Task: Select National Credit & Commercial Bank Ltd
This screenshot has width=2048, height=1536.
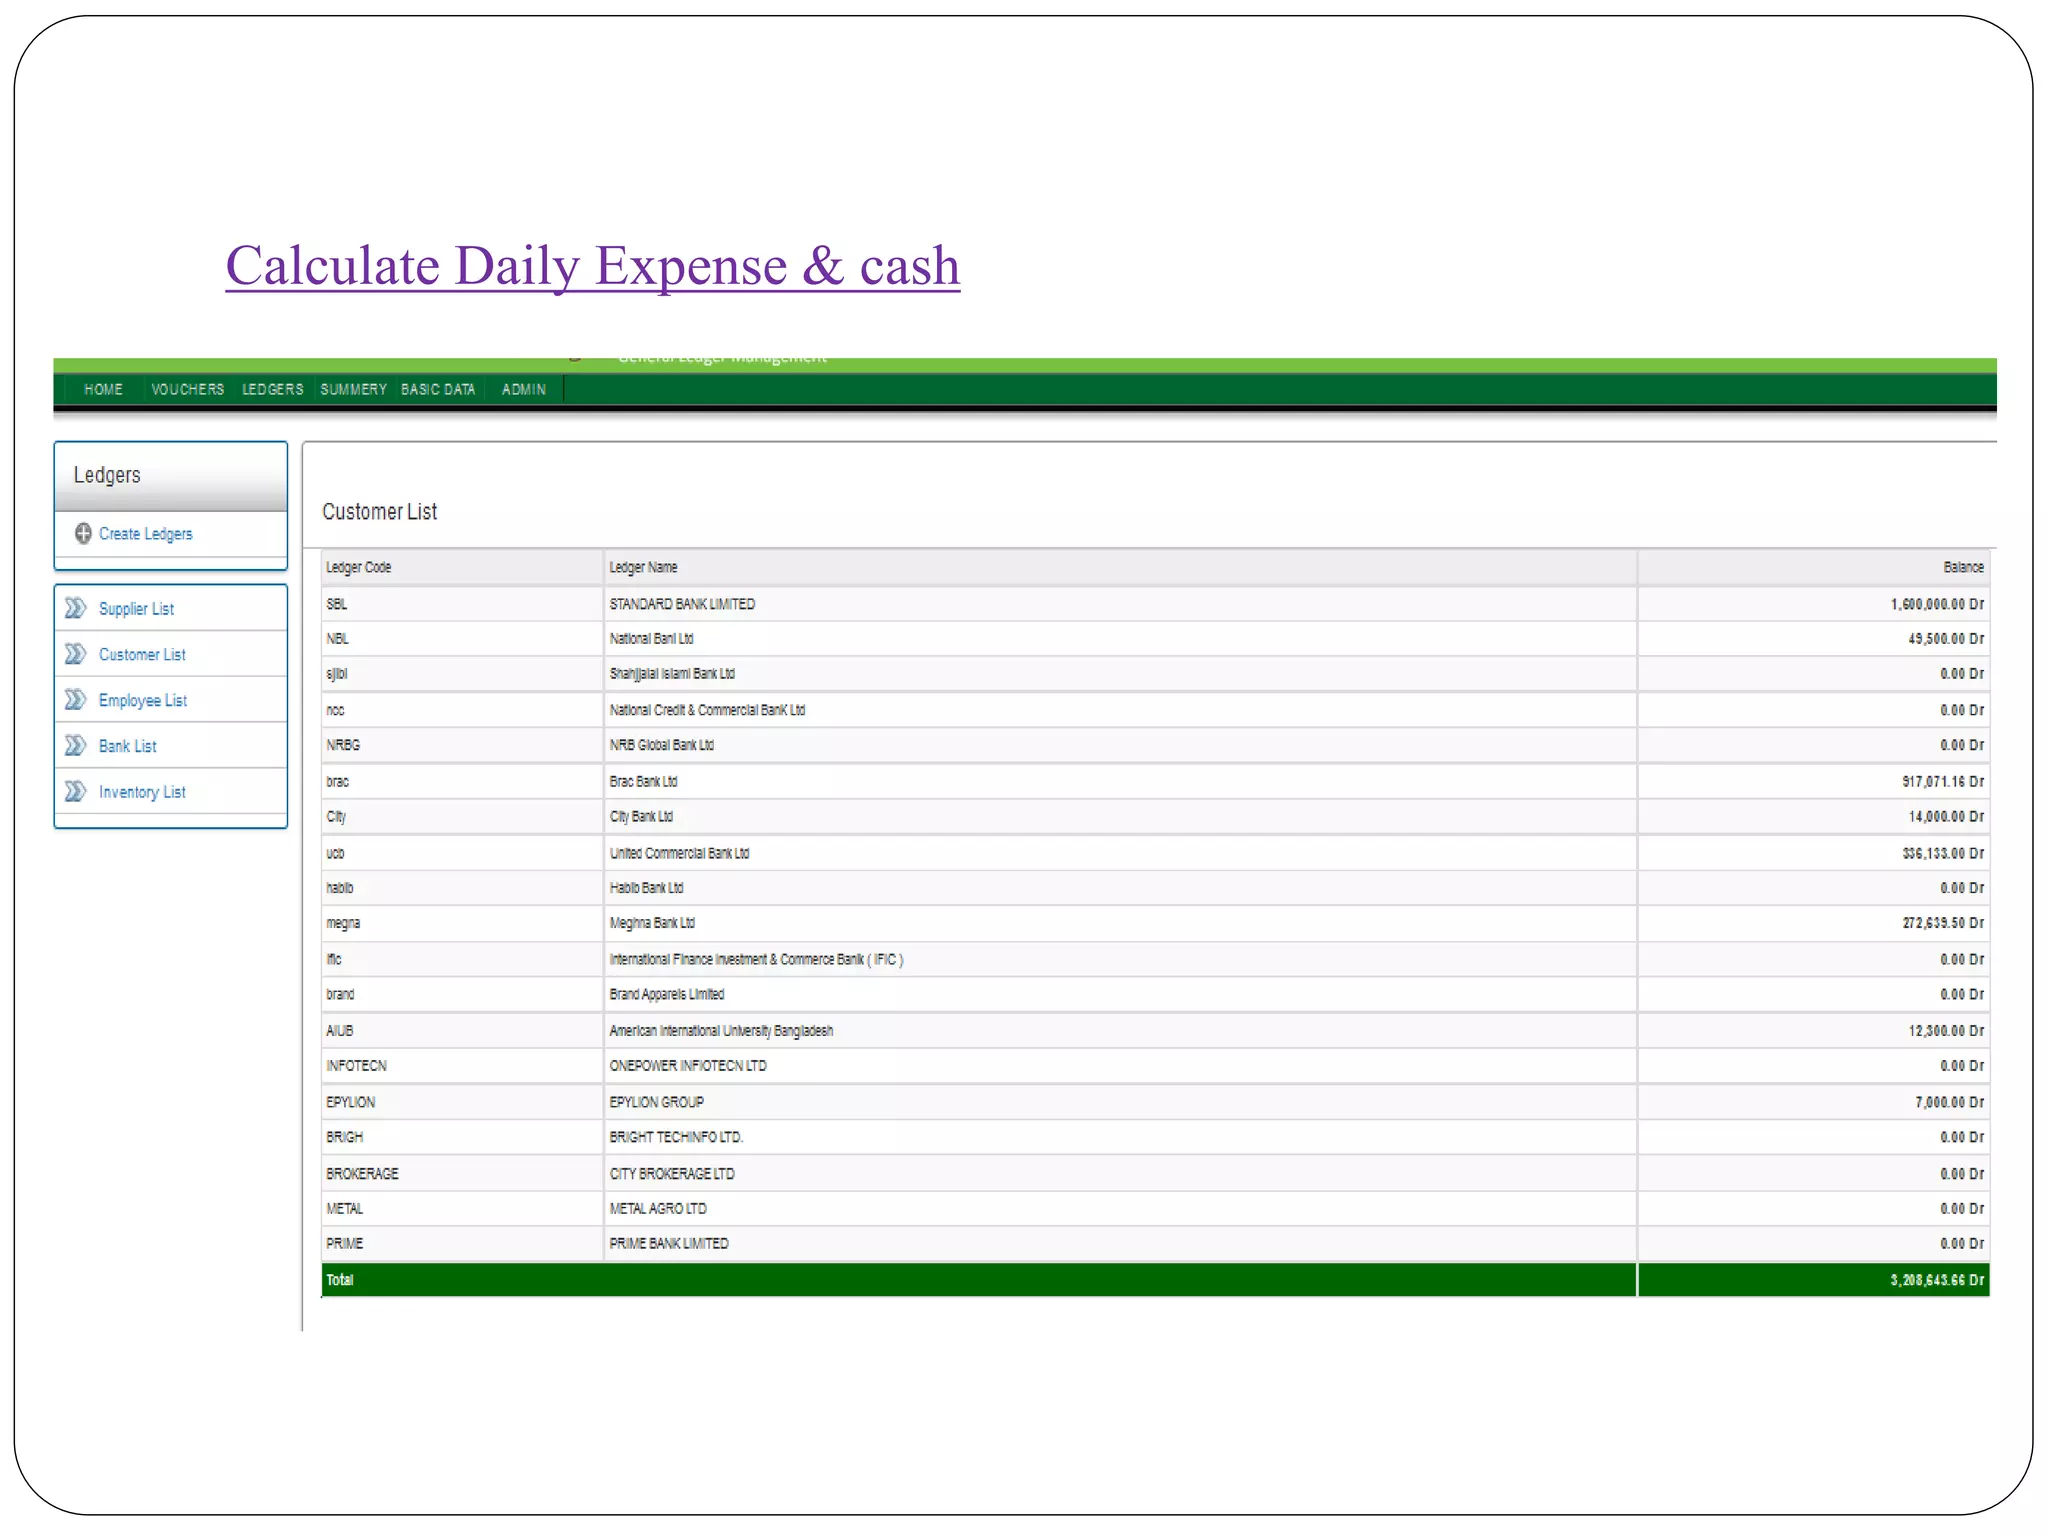Action: tap(707, 710)
